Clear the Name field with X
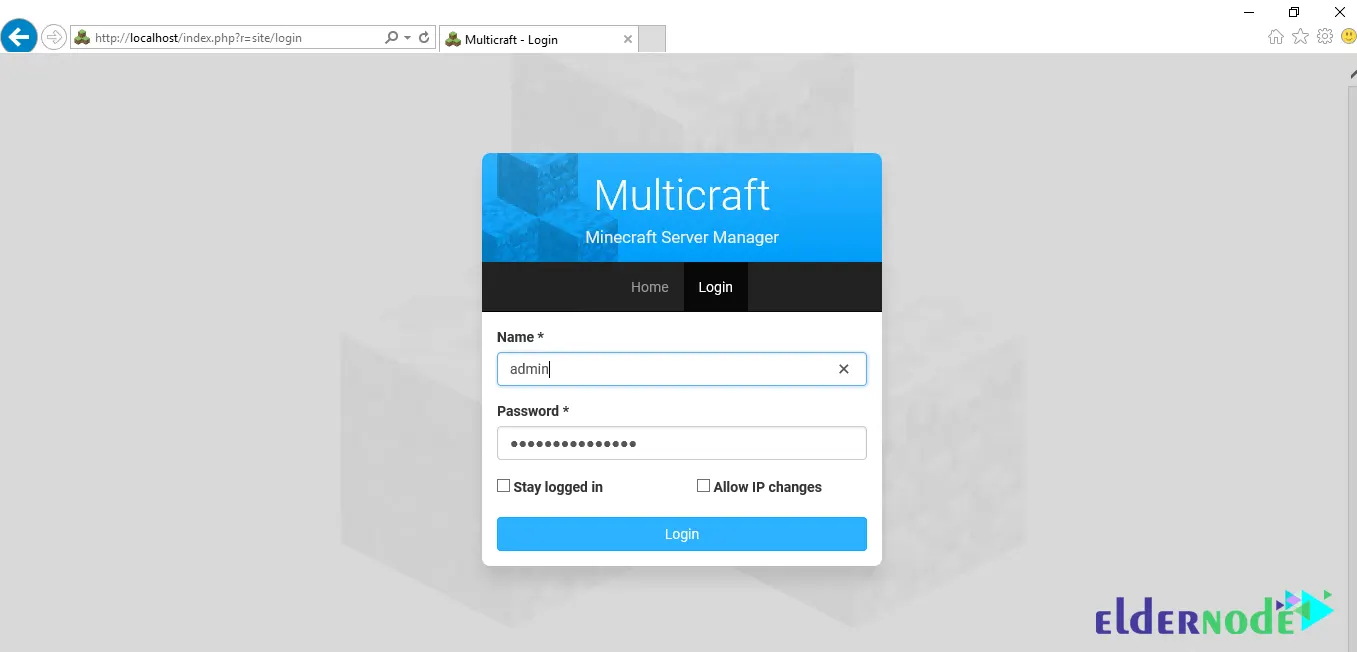Viewport: 1357px width, 652px height. click(844, 369)
